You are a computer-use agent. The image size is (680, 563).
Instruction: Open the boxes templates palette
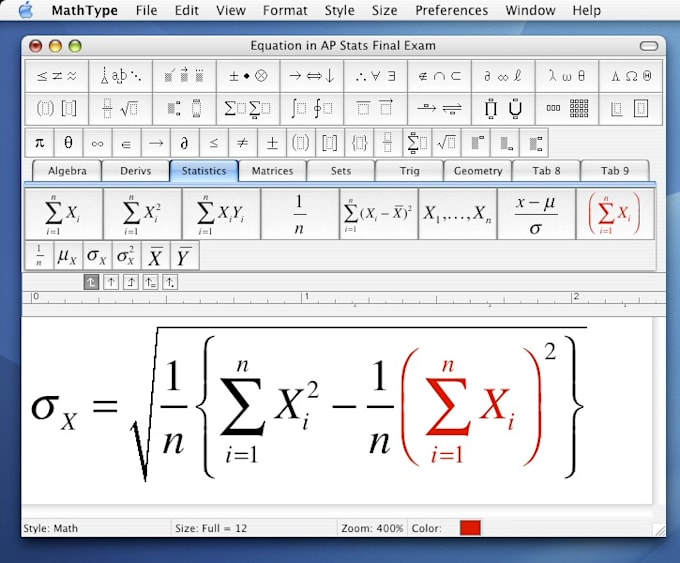631,108
